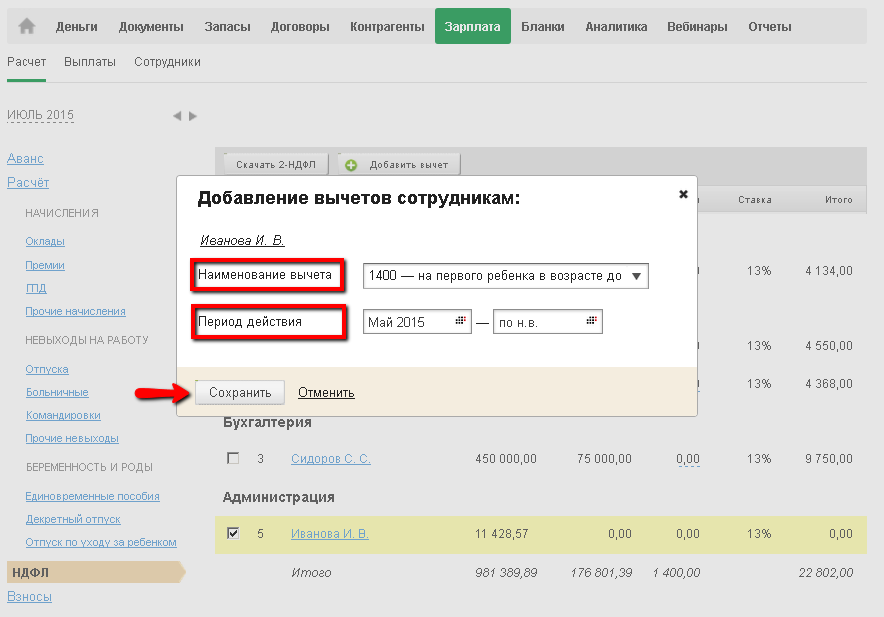Screen dimensions: 884x617
Task: Click the Добавить вычет button
Action: coord(400,165)
